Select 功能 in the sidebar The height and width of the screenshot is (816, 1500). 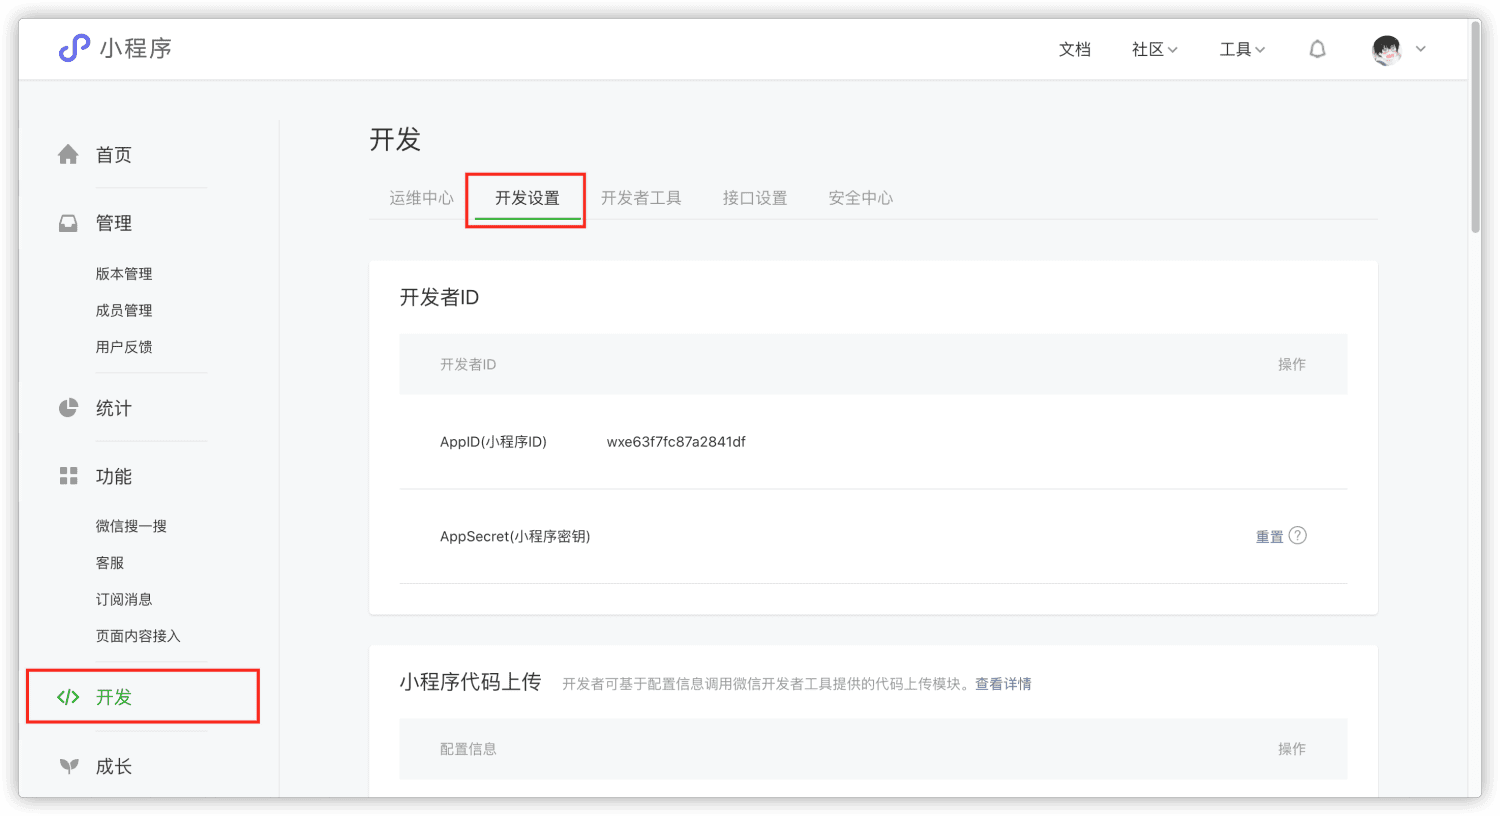click(x=114, y=477)
